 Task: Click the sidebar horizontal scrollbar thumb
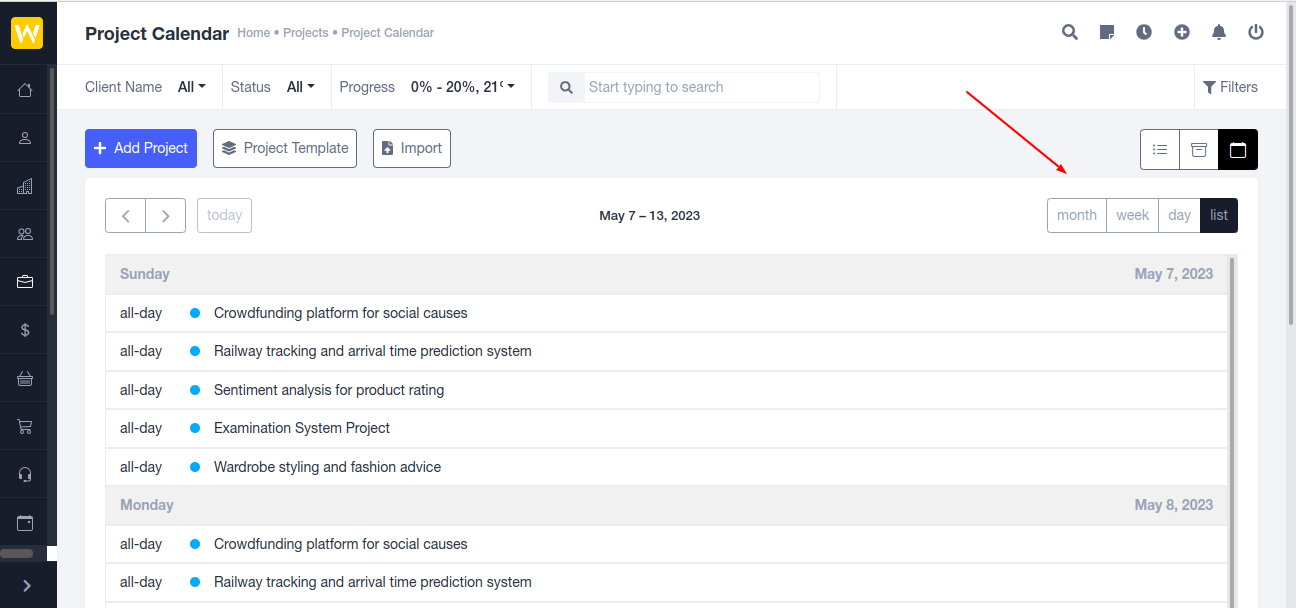click(17, 553)
